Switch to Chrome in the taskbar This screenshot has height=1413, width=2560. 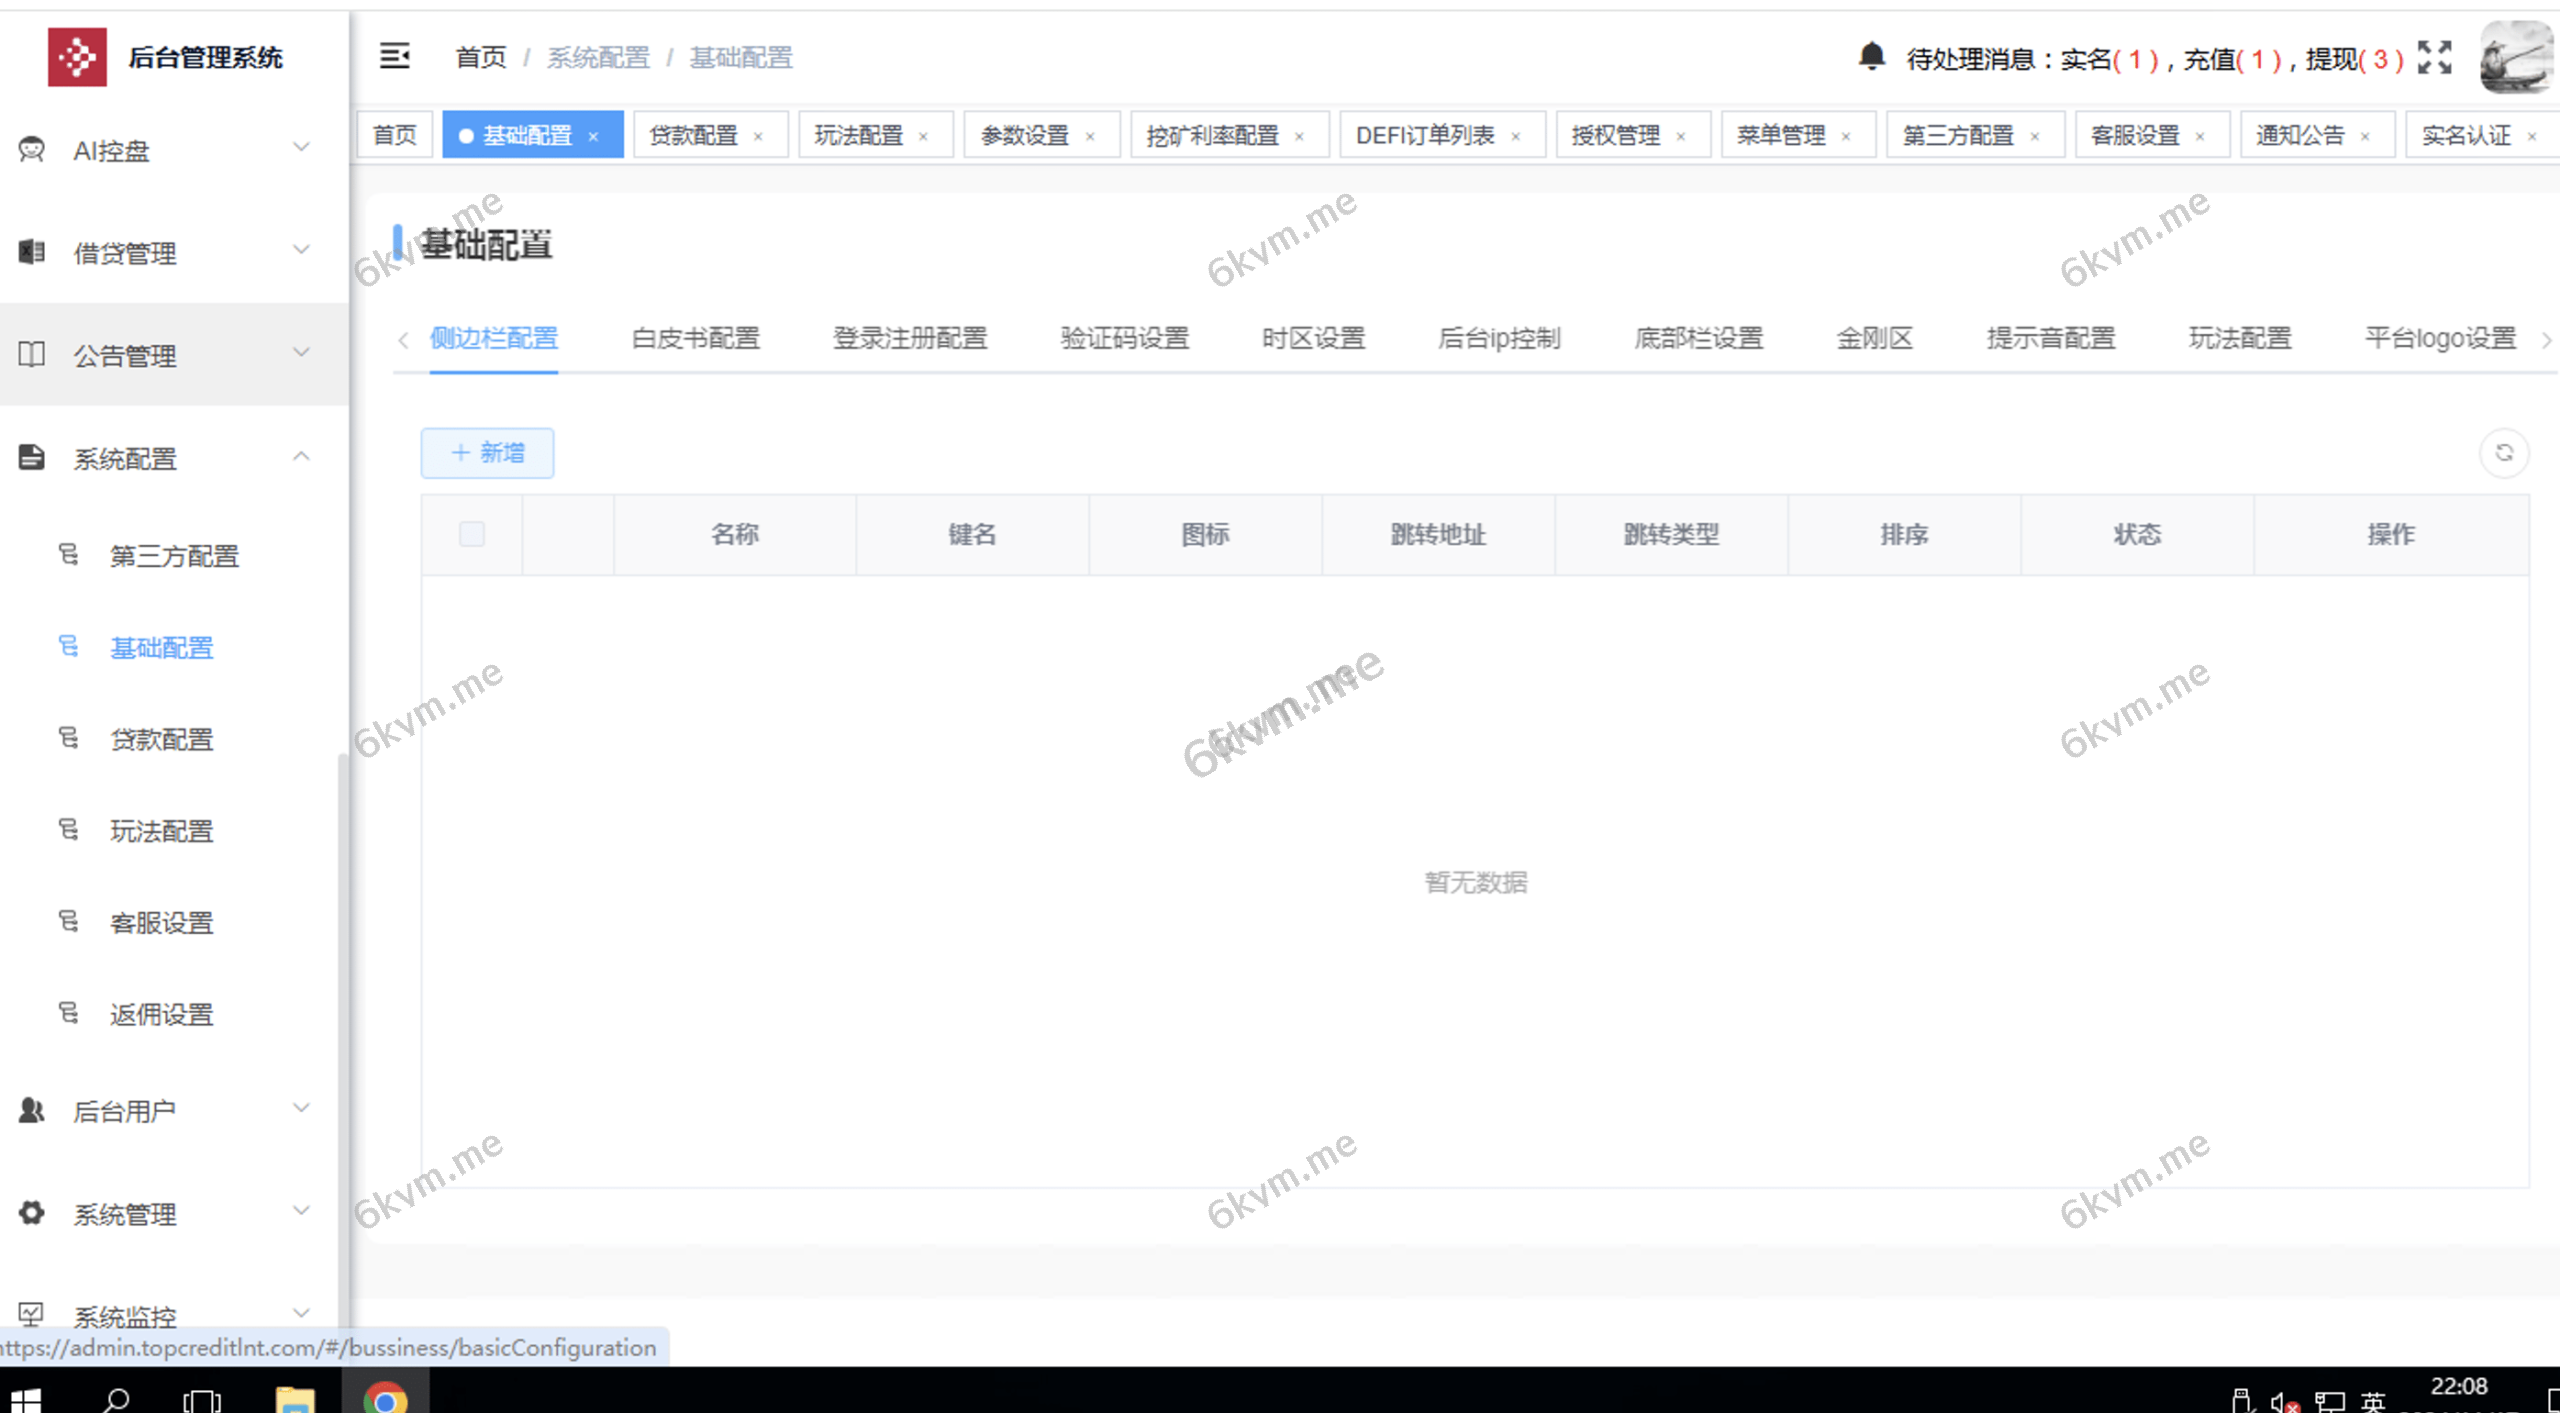click(385, 1397)
